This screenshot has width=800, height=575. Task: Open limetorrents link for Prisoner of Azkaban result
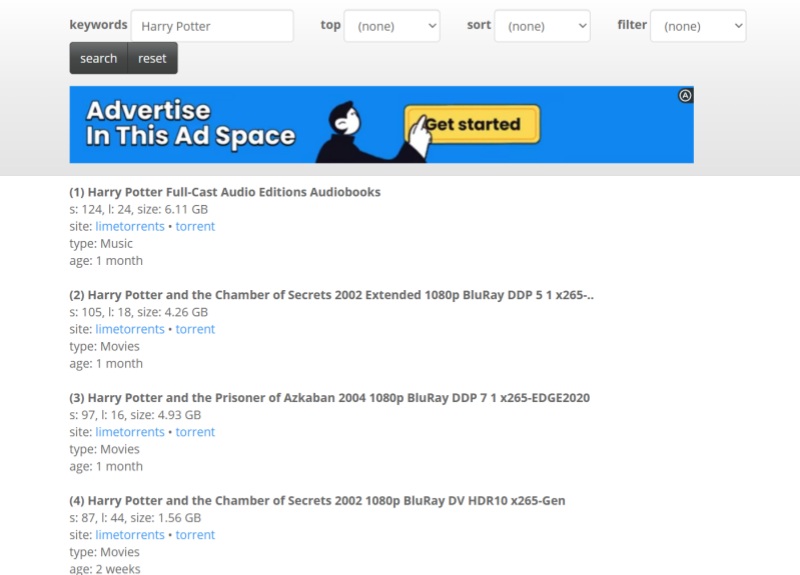(x=130, y=432)
